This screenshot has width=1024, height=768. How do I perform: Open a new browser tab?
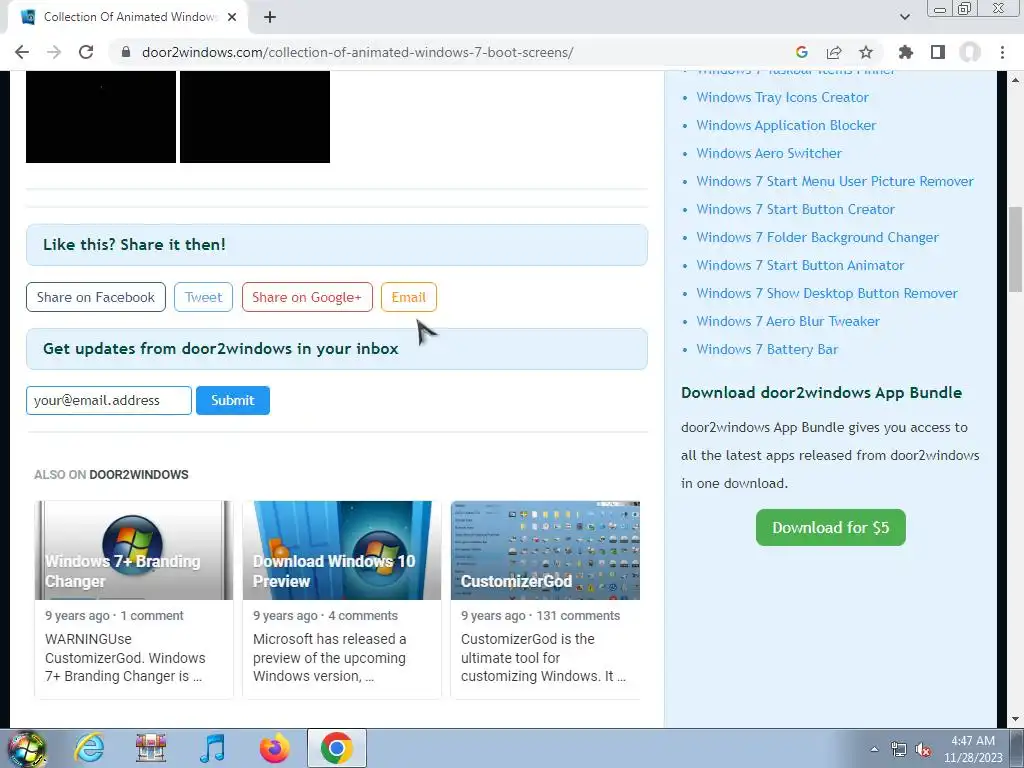click(x=270, y=17)
